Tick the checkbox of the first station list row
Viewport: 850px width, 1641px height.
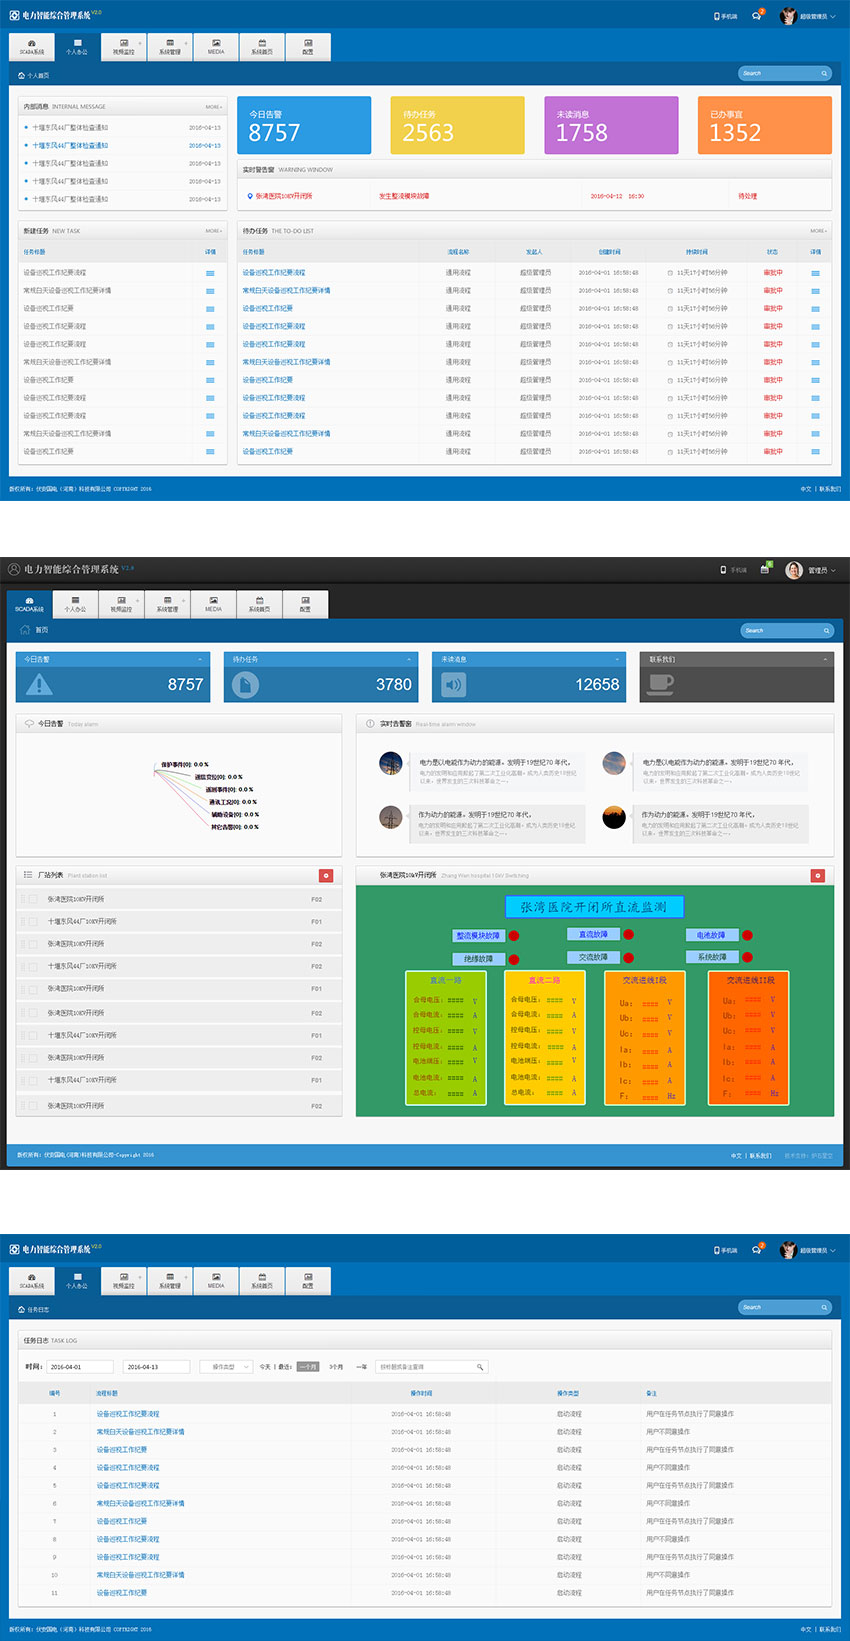[31, 899]
